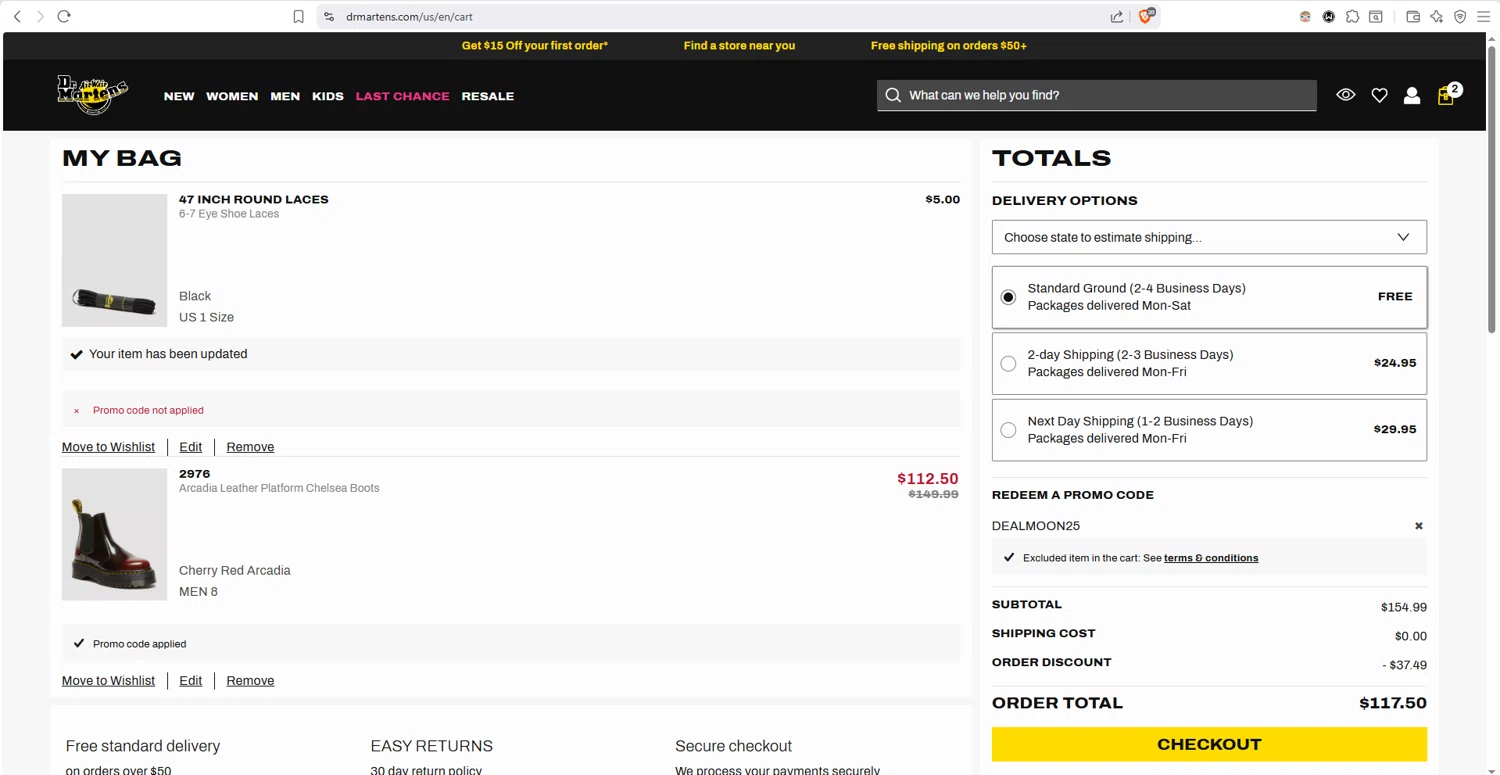The image size is (1500, 775).
Task: Click the black circular W extension icon
Action: pos(1329,16)
